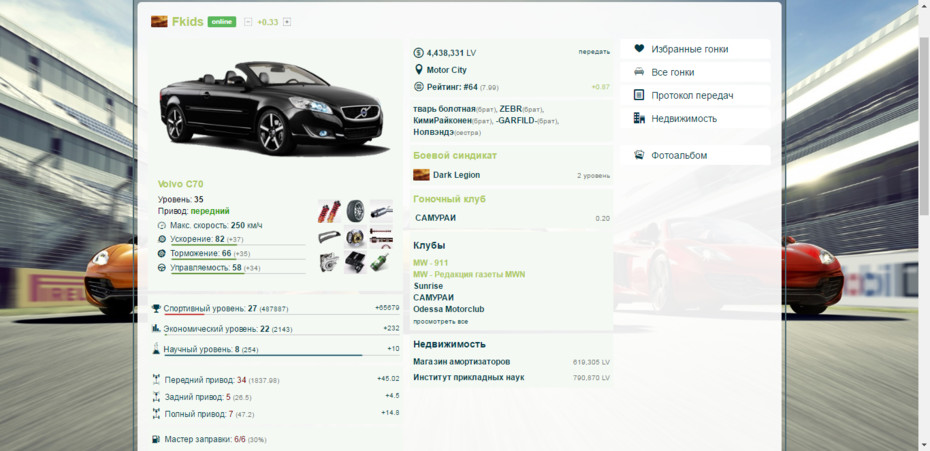This screenshot has height=451, width=930.
Task: Click the black ECU chip part icon
Action: (355, 262)
